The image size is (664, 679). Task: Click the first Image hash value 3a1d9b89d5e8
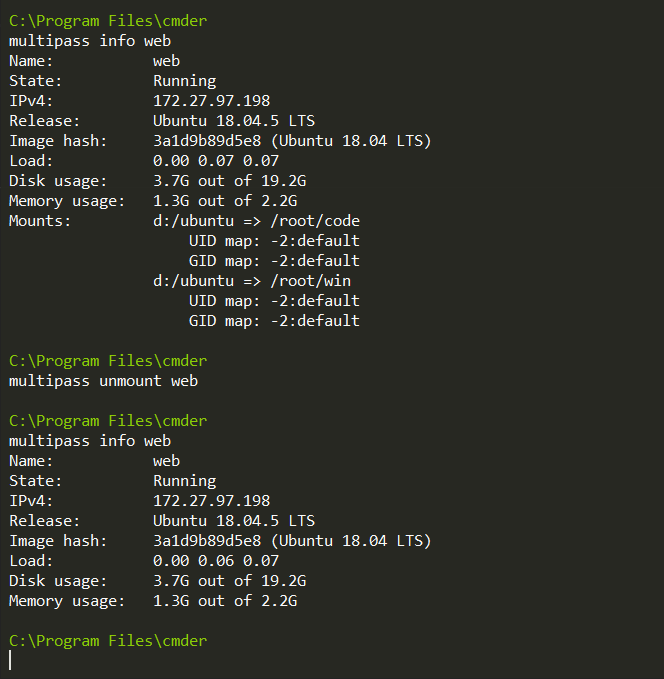(207, 141)
